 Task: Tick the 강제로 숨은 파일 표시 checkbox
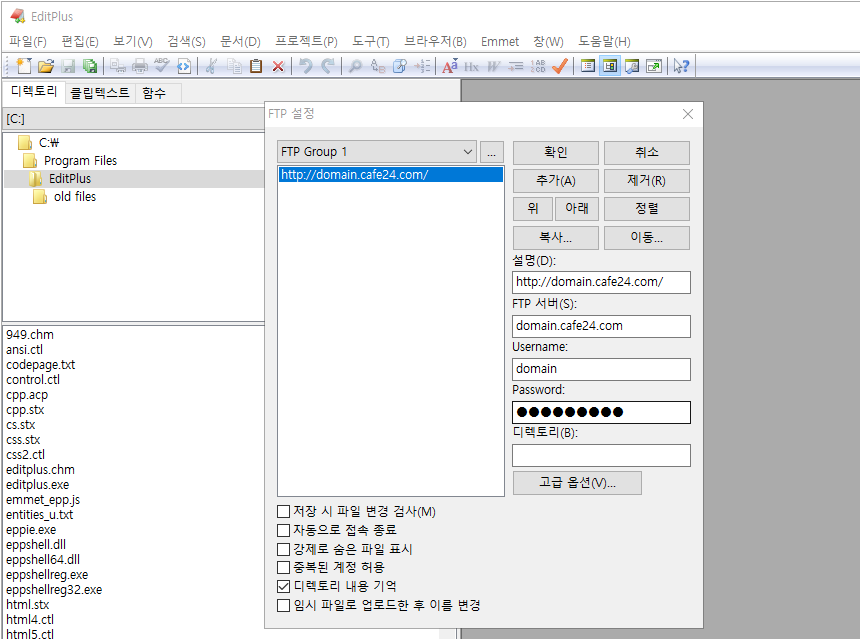pyautogui.click(x=284, y=549)
